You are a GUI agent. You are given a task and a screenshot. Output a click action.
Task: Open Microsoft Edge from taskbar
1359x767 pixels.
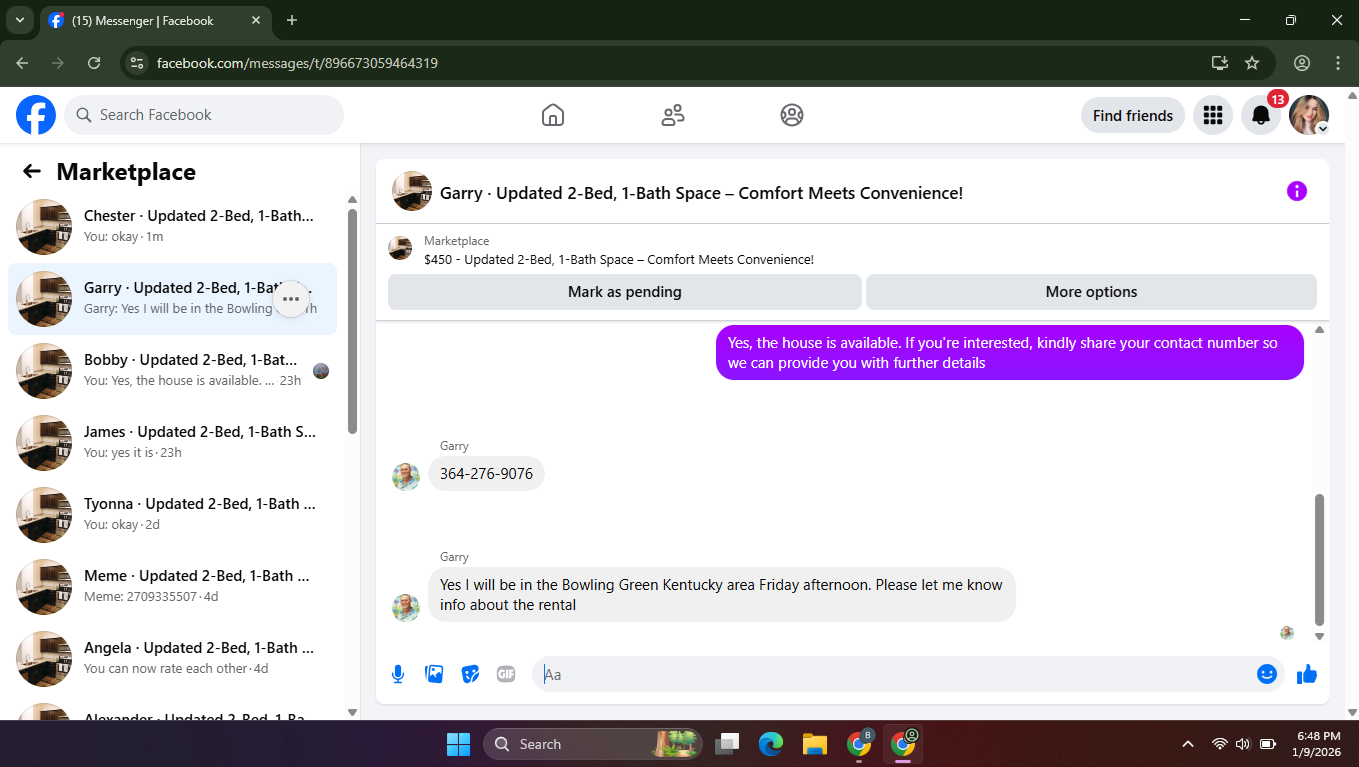point(771,744)
